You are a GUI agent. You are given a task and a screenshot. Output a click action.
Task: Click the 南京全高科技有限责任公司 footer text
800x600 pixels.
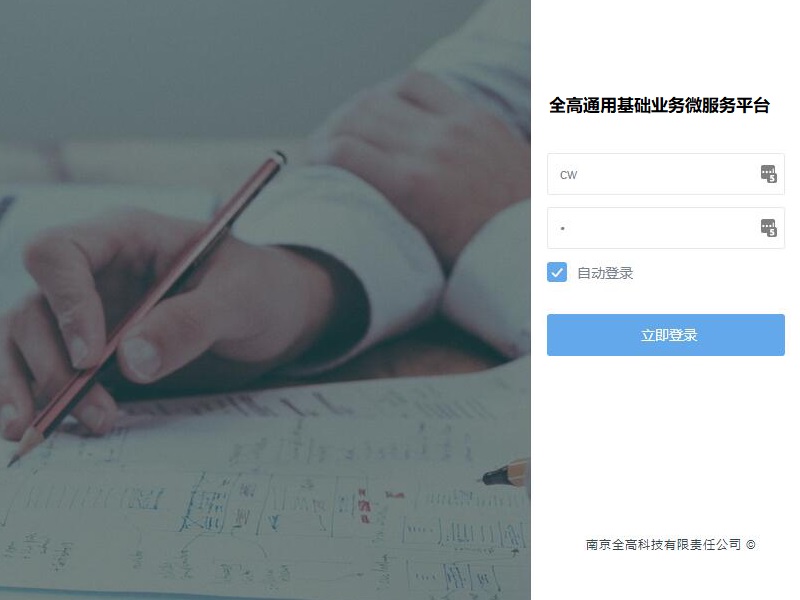coord(663,544)
